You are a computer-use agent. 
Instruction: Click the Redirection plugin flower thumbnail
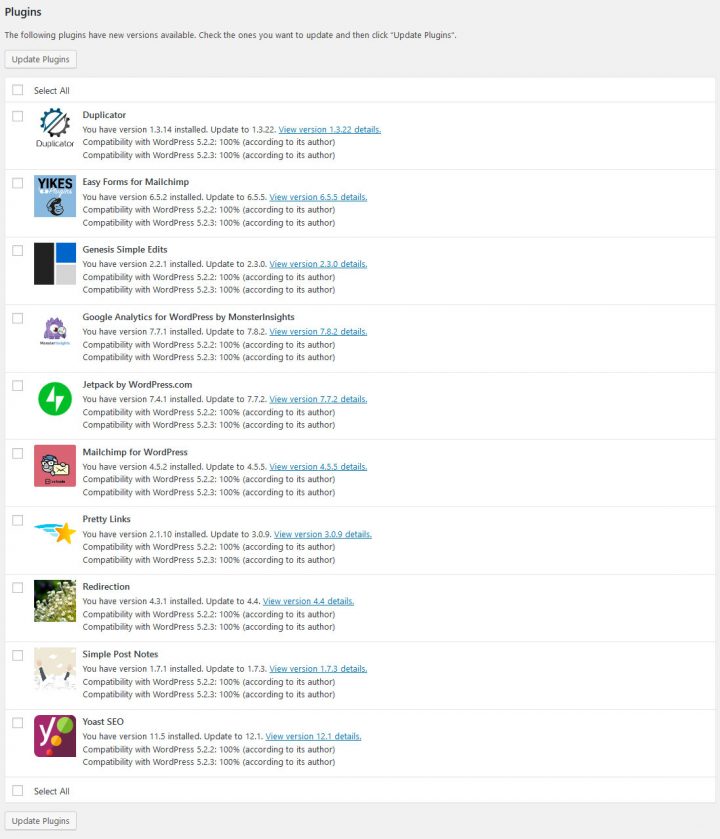[55, 600]
